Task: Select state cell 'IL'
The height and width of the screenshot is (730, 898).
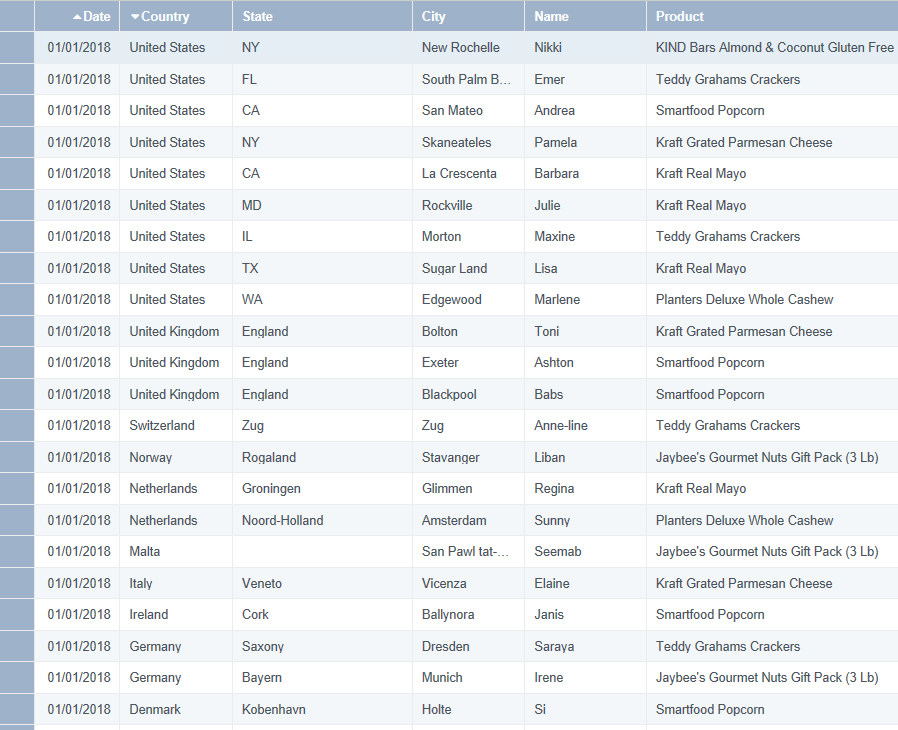Action: pos(322,236)
